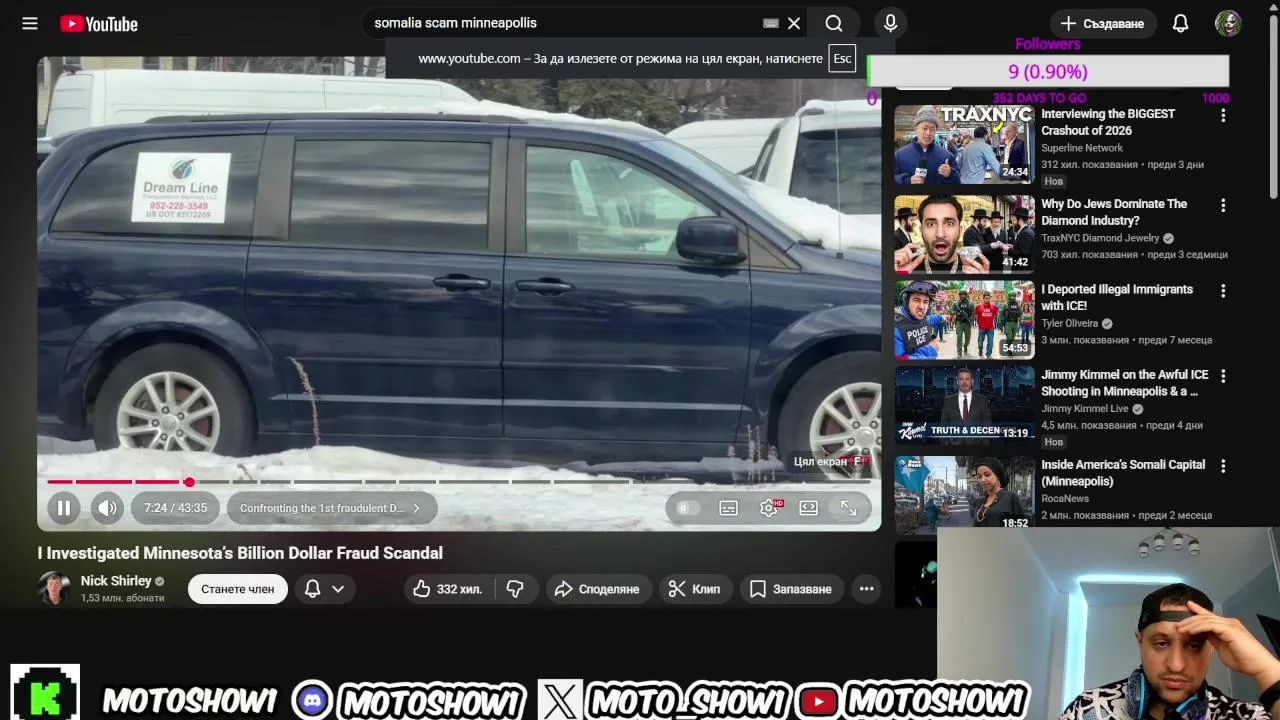This screenshot has width=1280, height=720.
Task: Open 'Inside America's Somali Capital' video title
Action: point(1123,473)
